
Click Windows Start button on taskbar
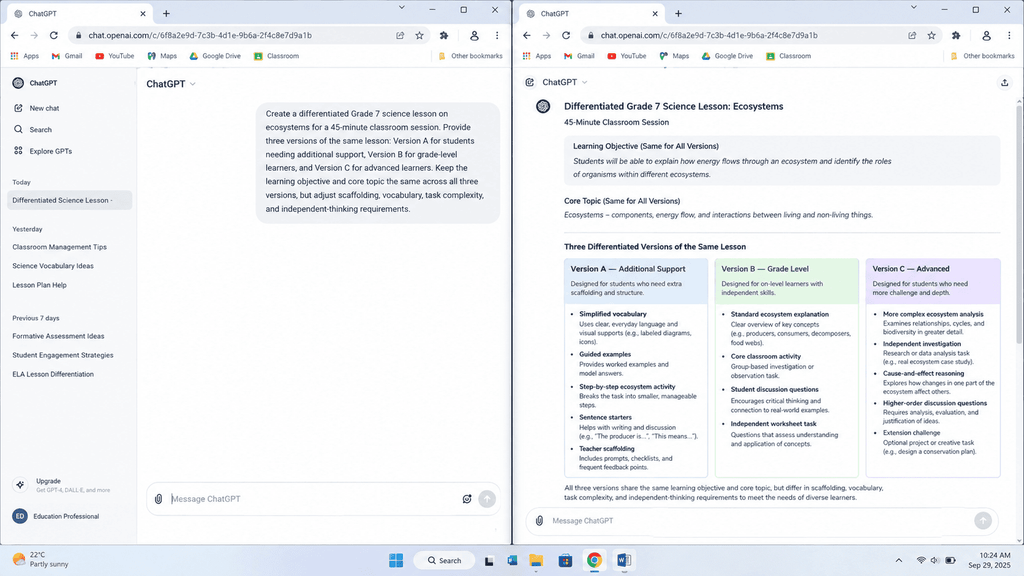point(396,560)
